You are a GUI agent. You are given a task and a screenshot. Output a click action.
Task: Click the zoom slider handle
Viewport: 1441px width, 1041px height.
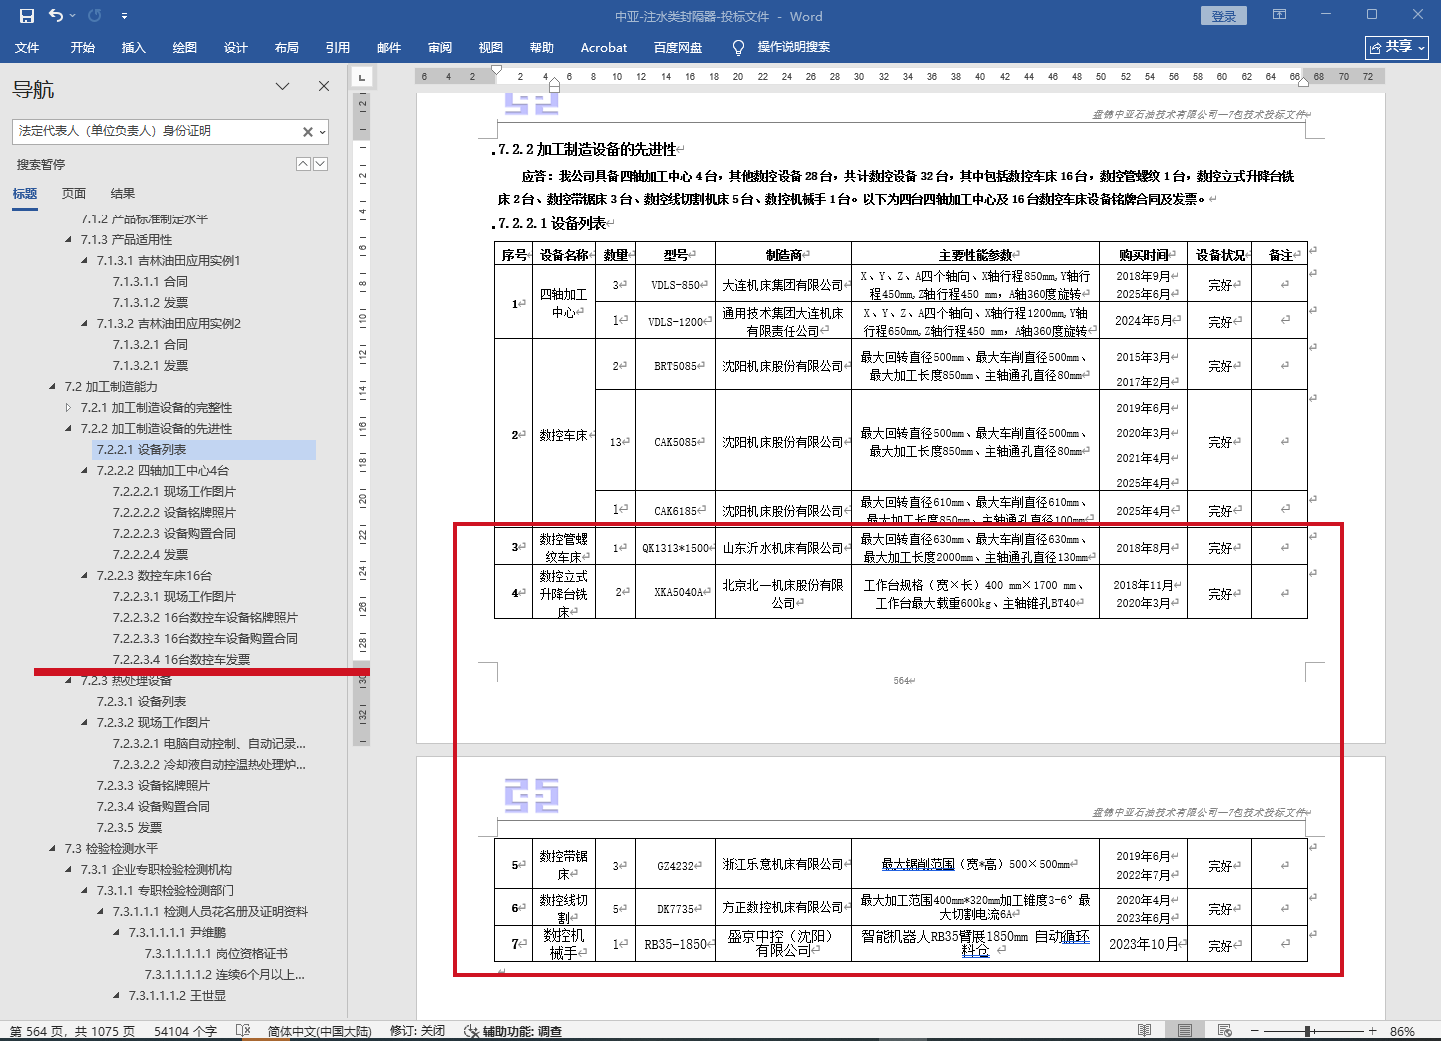click(x=1308, y=1030)
